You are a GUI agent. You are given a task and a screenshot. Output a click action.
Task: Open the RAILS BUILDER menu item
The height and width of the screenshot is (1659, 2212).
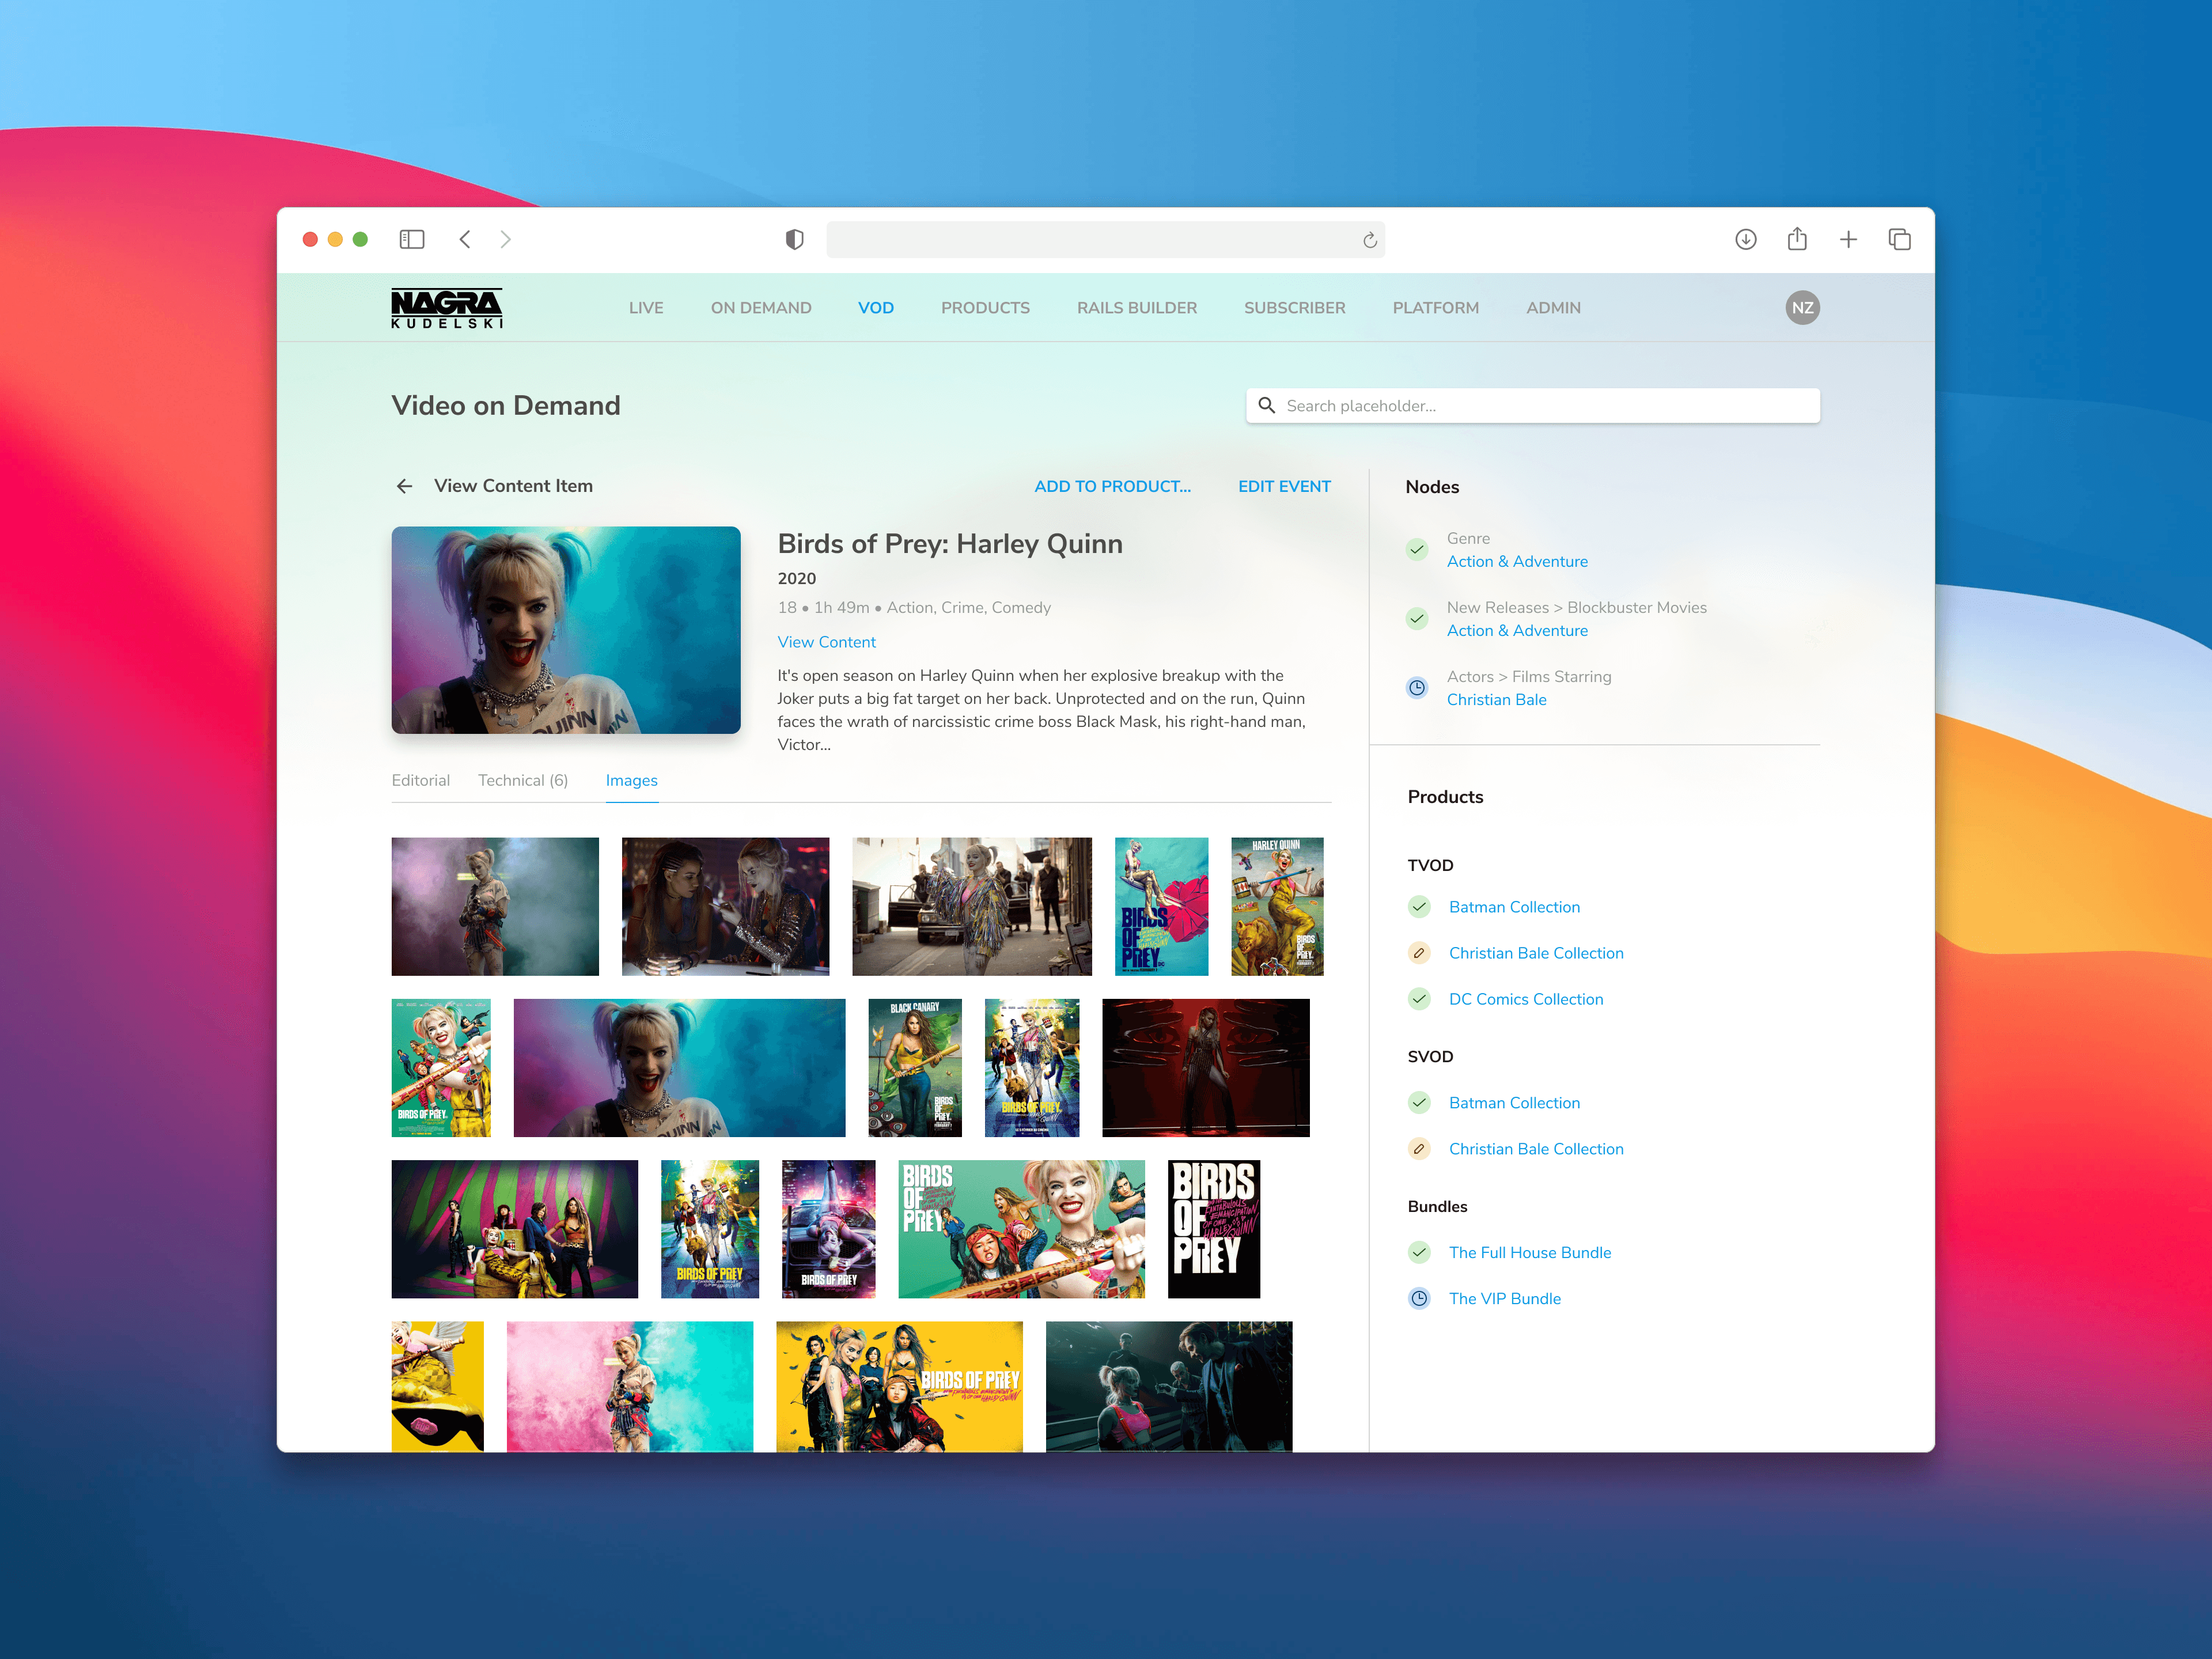[x=1136, y=308]
